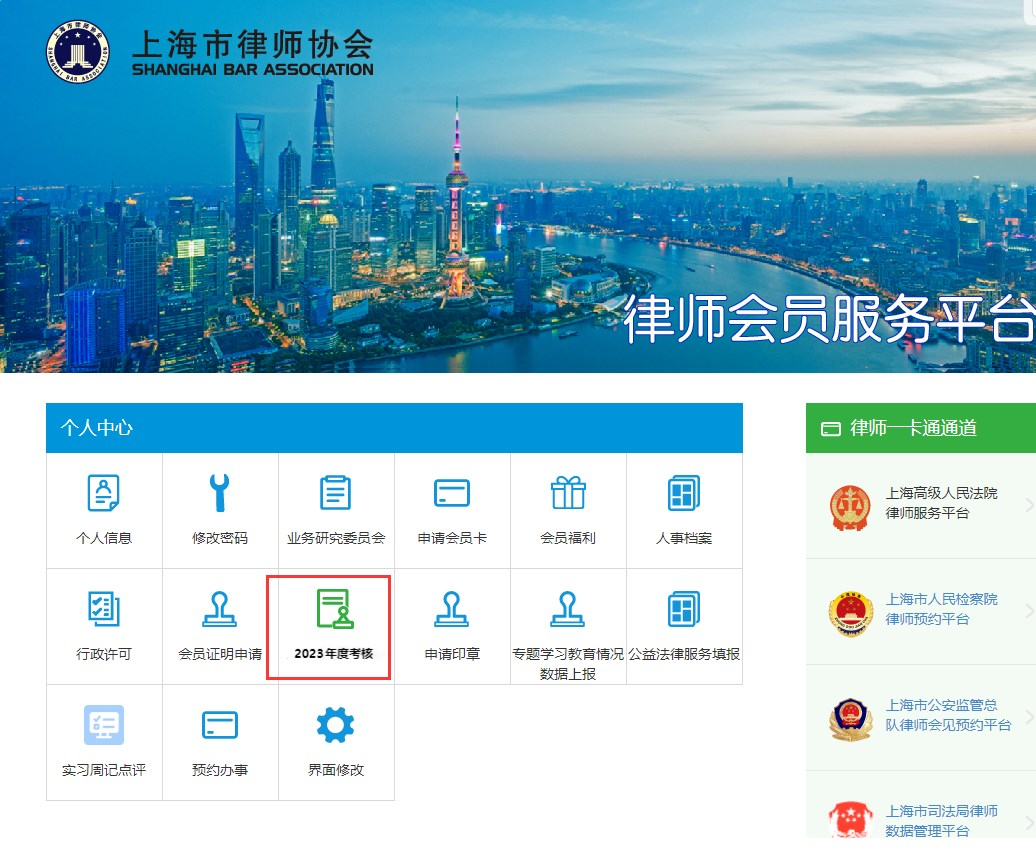This screenshot has height=863, width=1036.
Task: Click the 人事档案 archive icon
Action: (684, 494)
